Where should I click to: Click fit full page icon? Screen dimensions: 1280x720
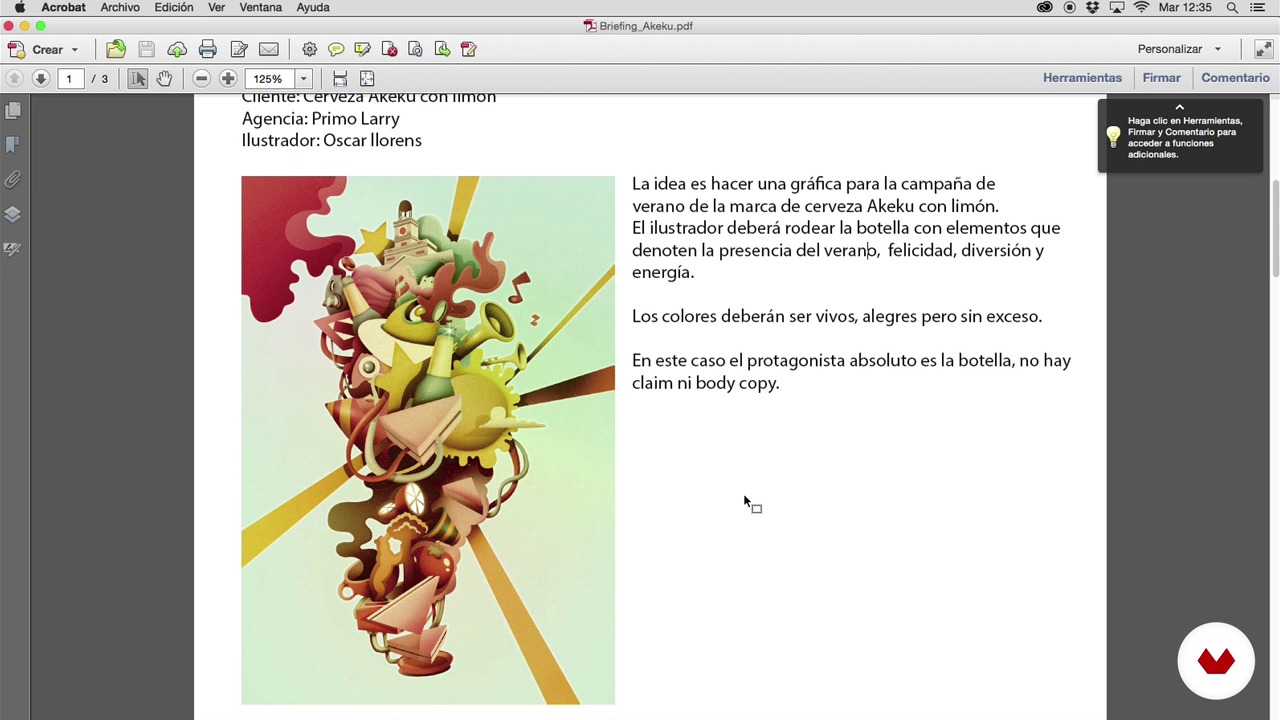[367, 78]
